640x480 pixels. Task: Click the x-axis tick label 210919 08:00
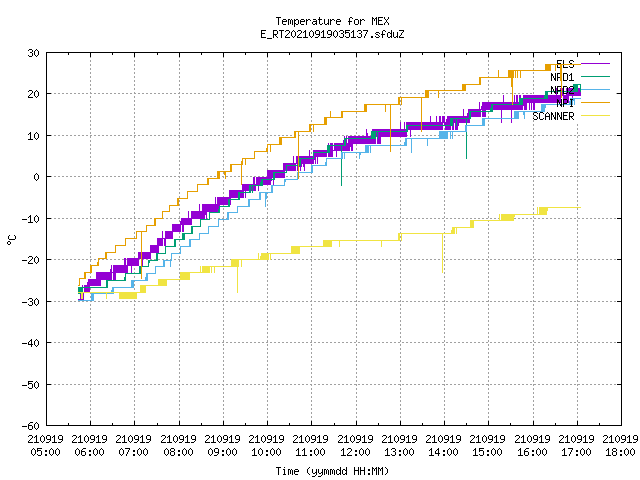[x=178, y=446]
